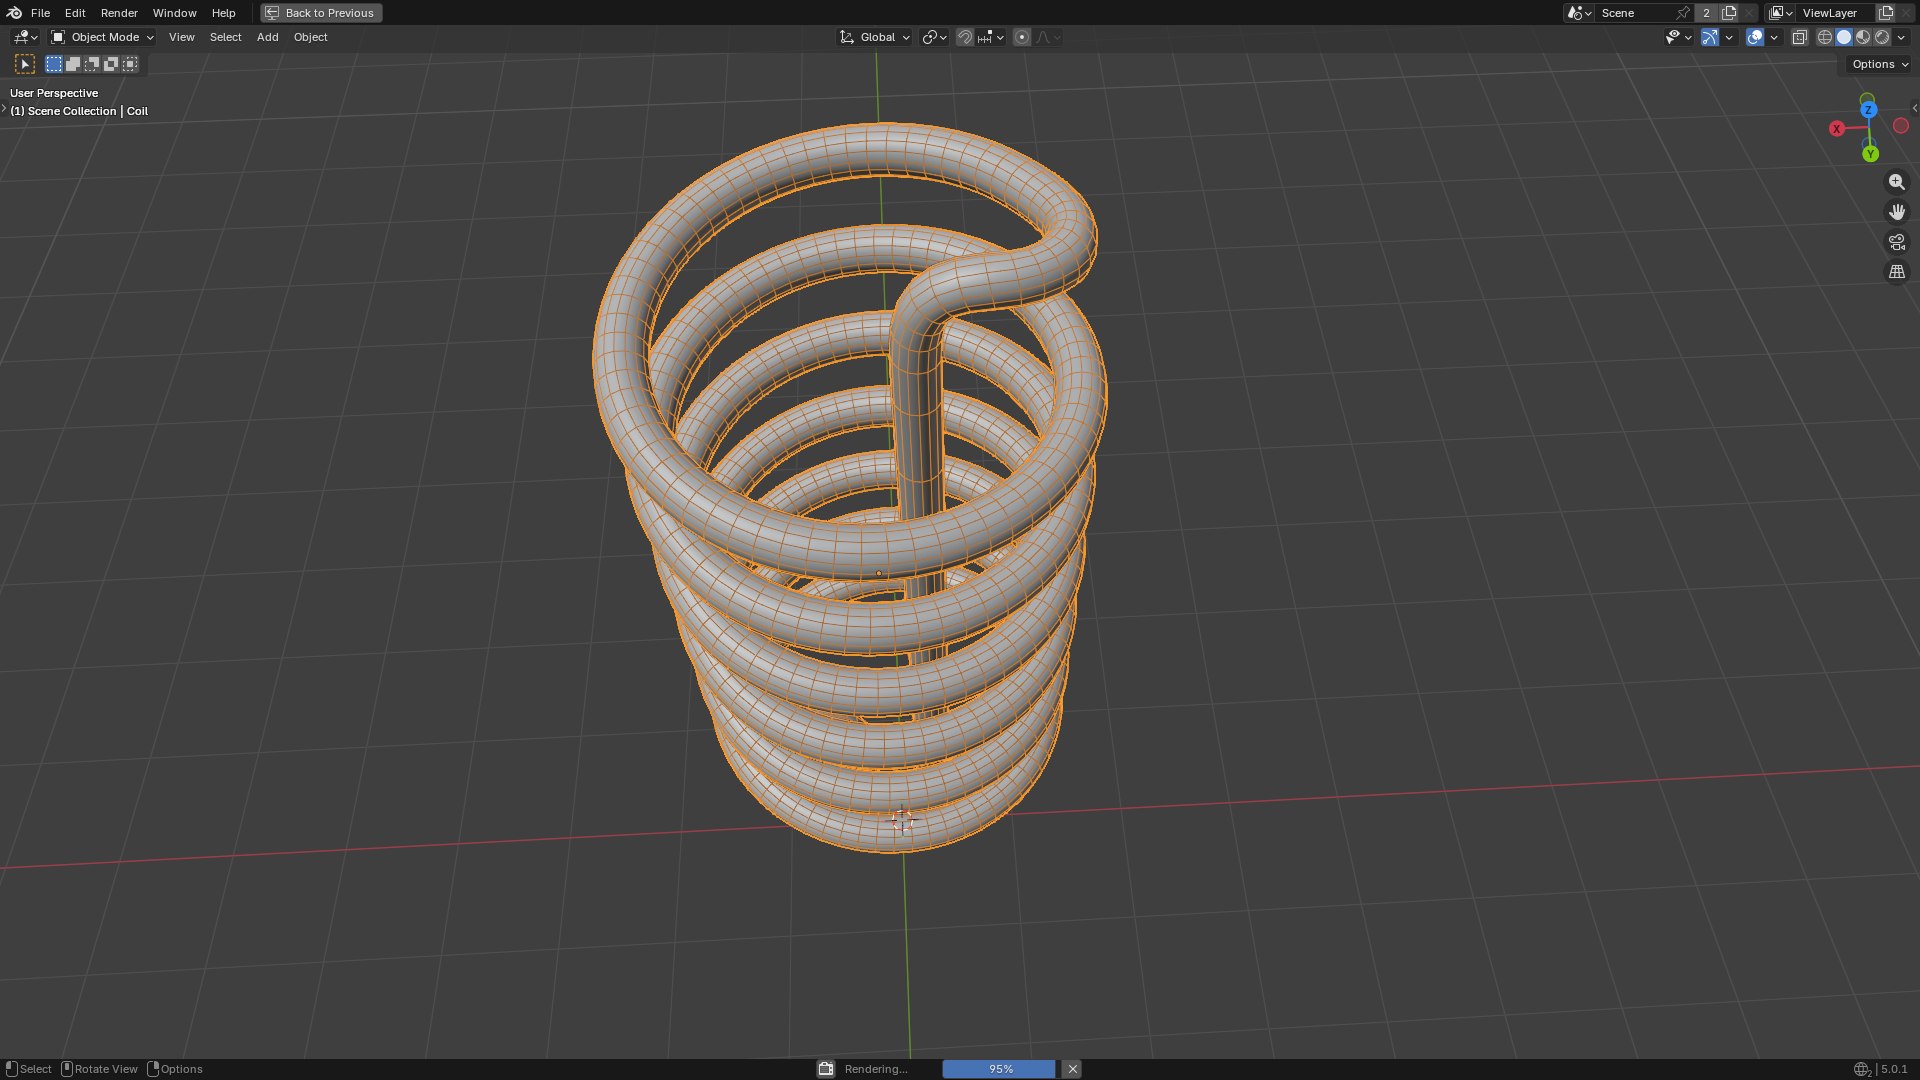Open the view layer browse icon
The image size is (1920, 1080).
tap(1781, 13)
